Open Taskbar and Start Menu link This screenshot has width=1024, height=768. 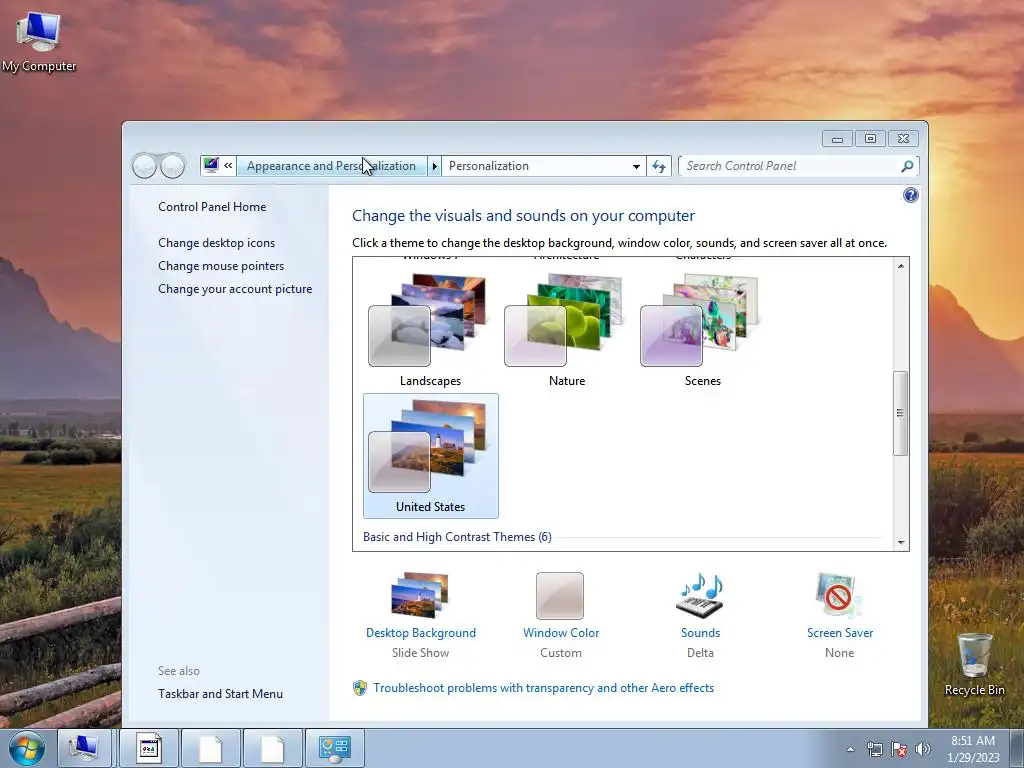click(220, 694)
